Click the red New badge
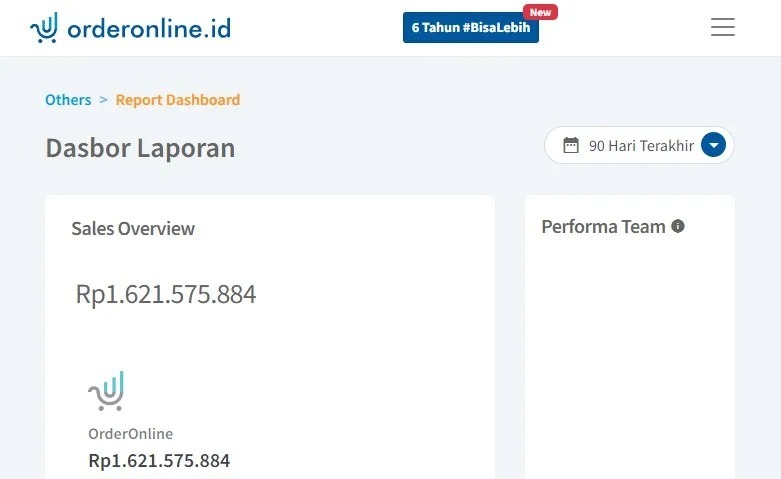Image resolution: width=781 pixels, height=479 pixels. point(540,12)
